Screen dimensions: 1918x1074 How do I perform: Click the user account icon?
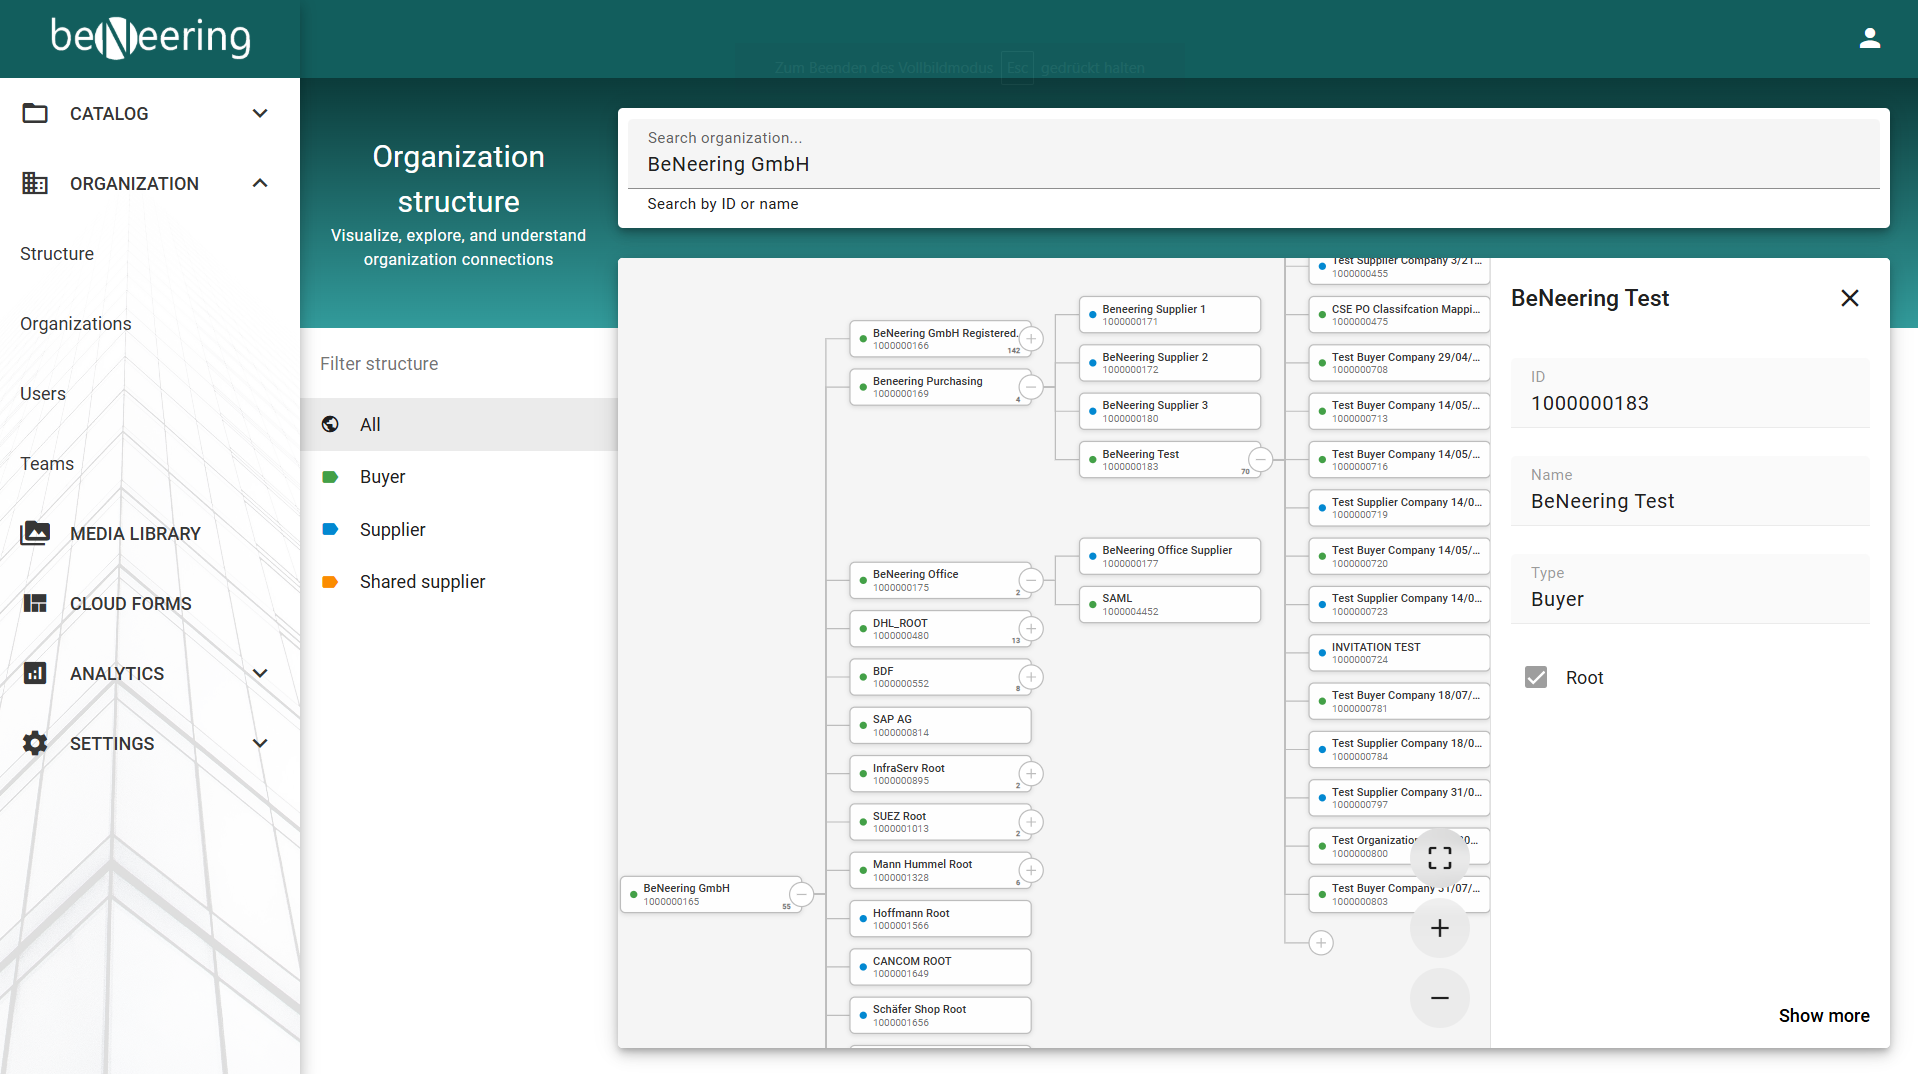(x=1869, y=38)
